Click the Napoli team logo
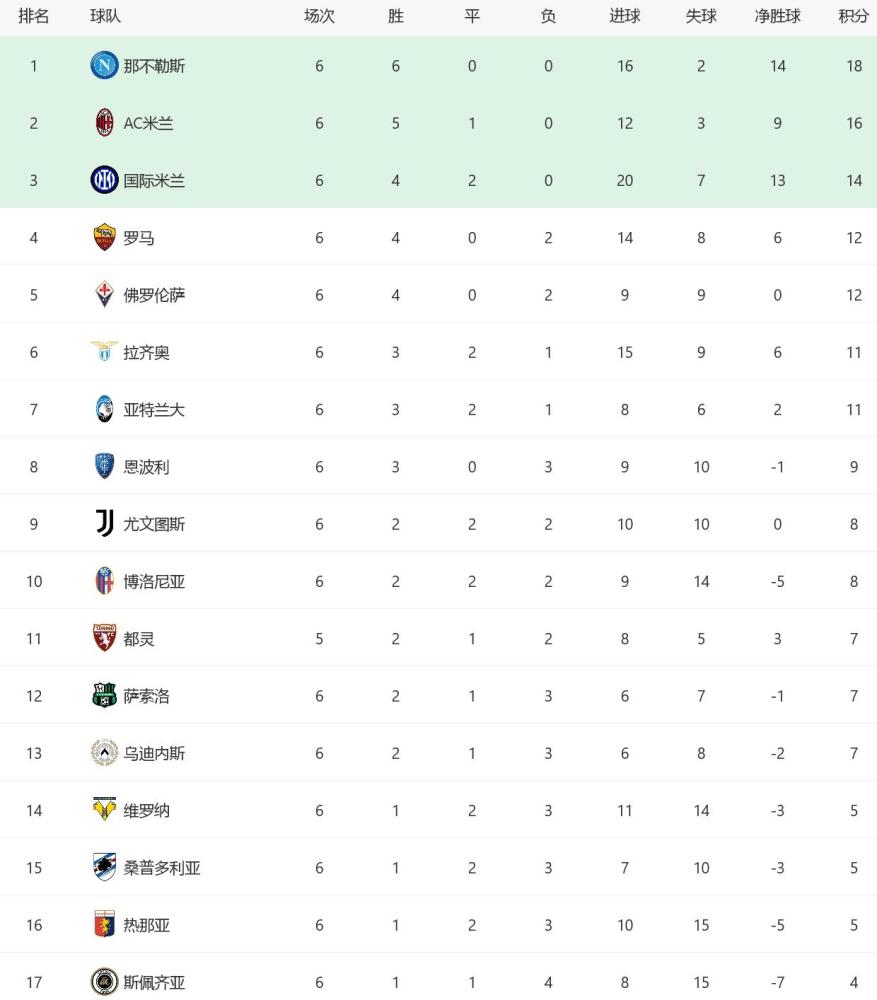877x1000 pixels. click(104, 65)
